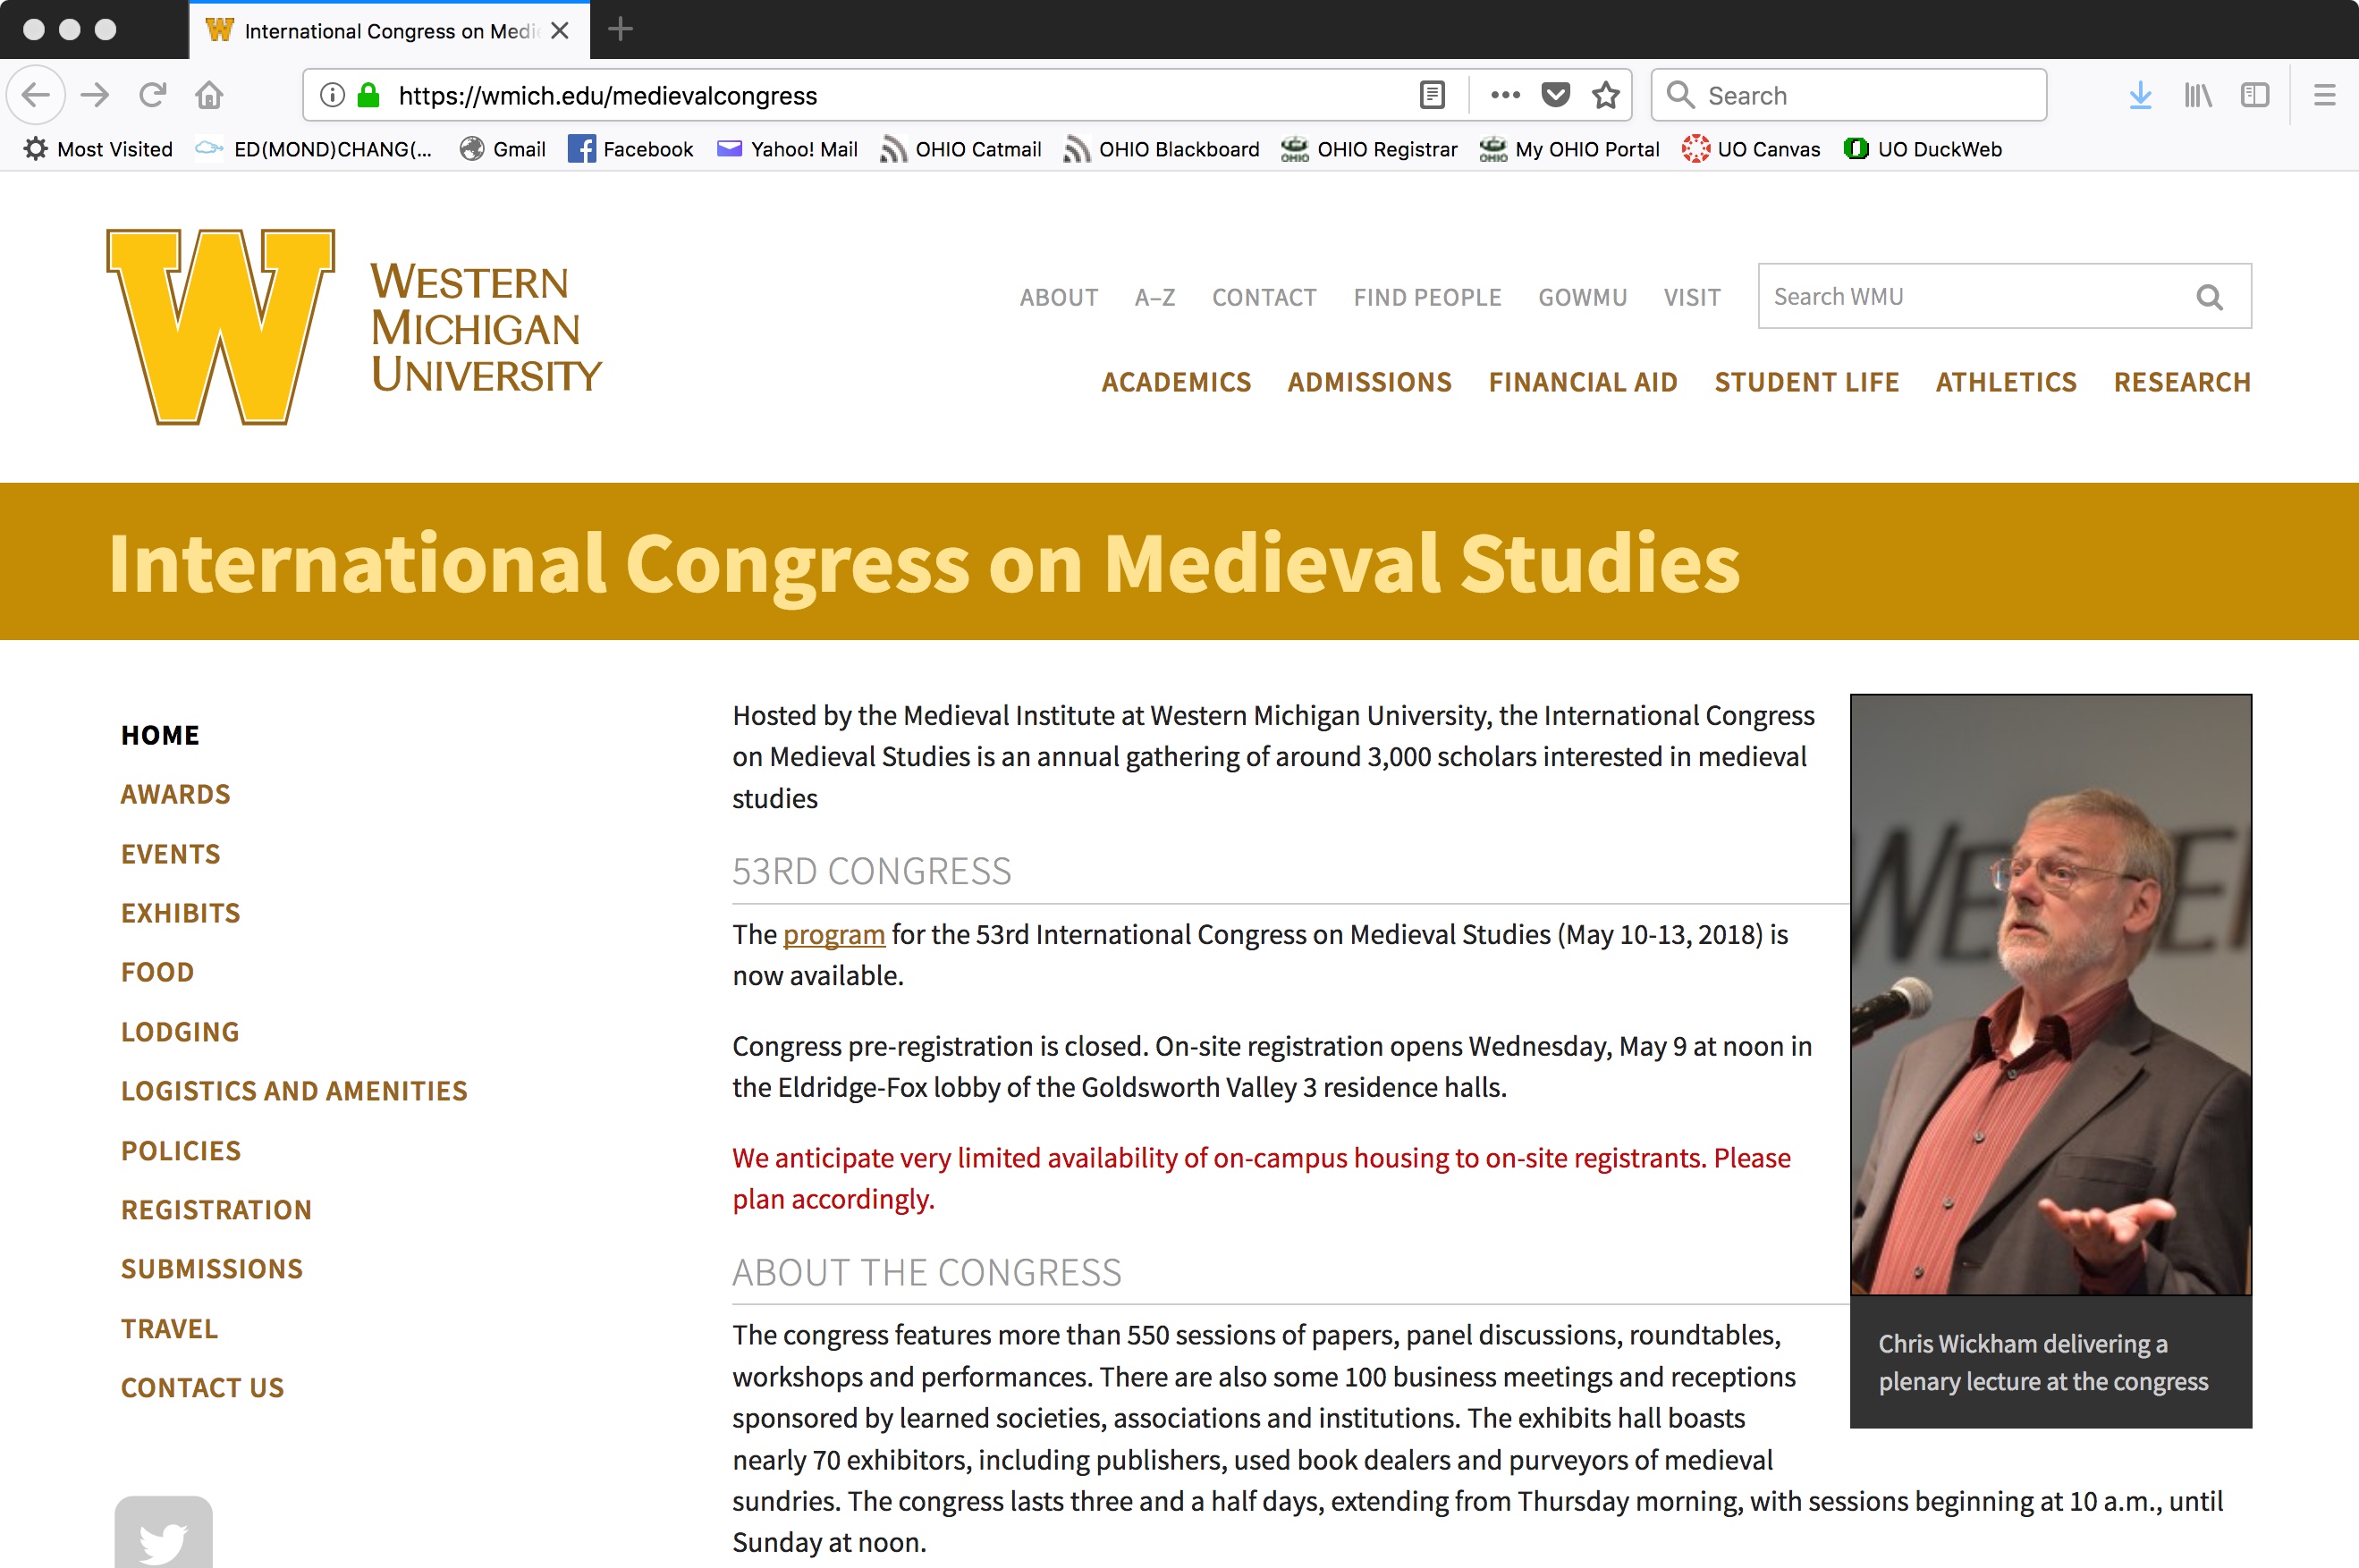Open LOGISTICS AND AMENITIES page
2359x1568 pixels.
point(294,1091)
